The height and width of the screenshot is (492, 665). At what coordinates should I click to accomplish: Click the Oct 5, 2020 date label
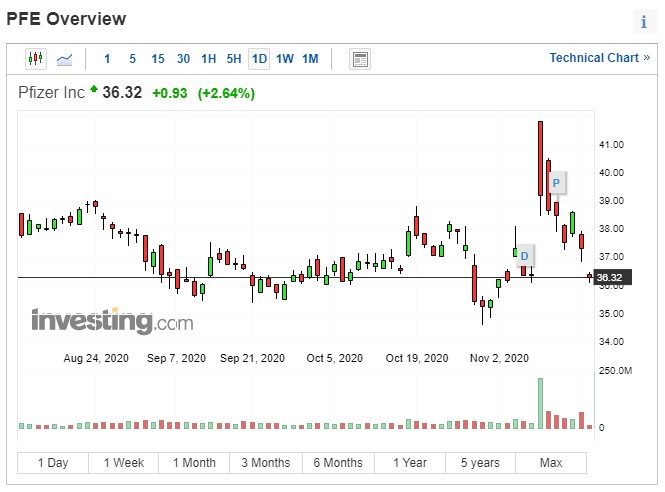click(x=335, y=358)
